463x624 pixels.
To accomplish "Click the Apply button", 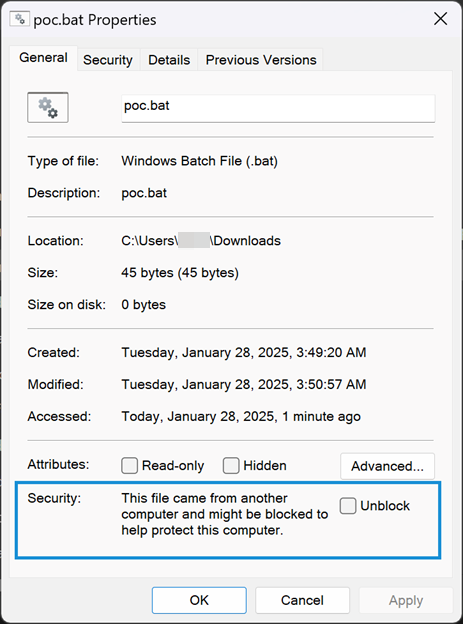I will point(406,600).
